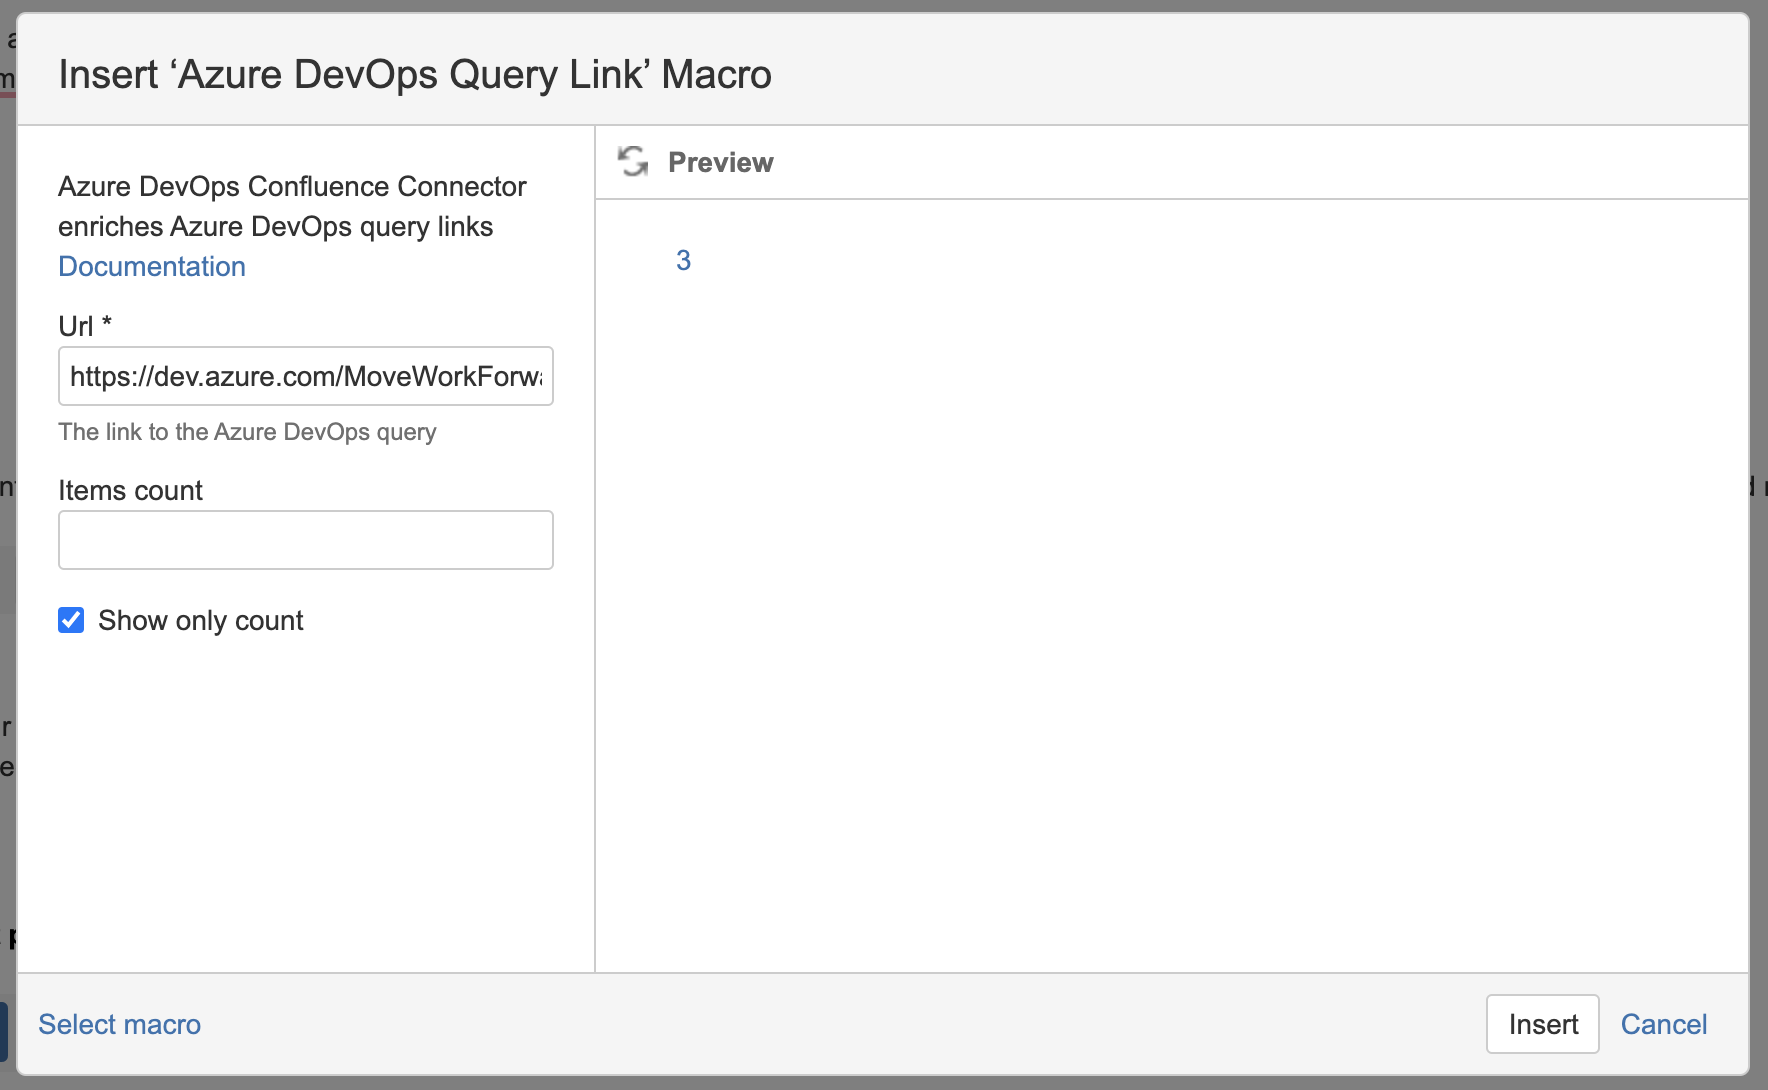Click the required asterisk beside Url
Image resolution: width=1768 pixels, height=1090 pixels.
coord(107,323)
